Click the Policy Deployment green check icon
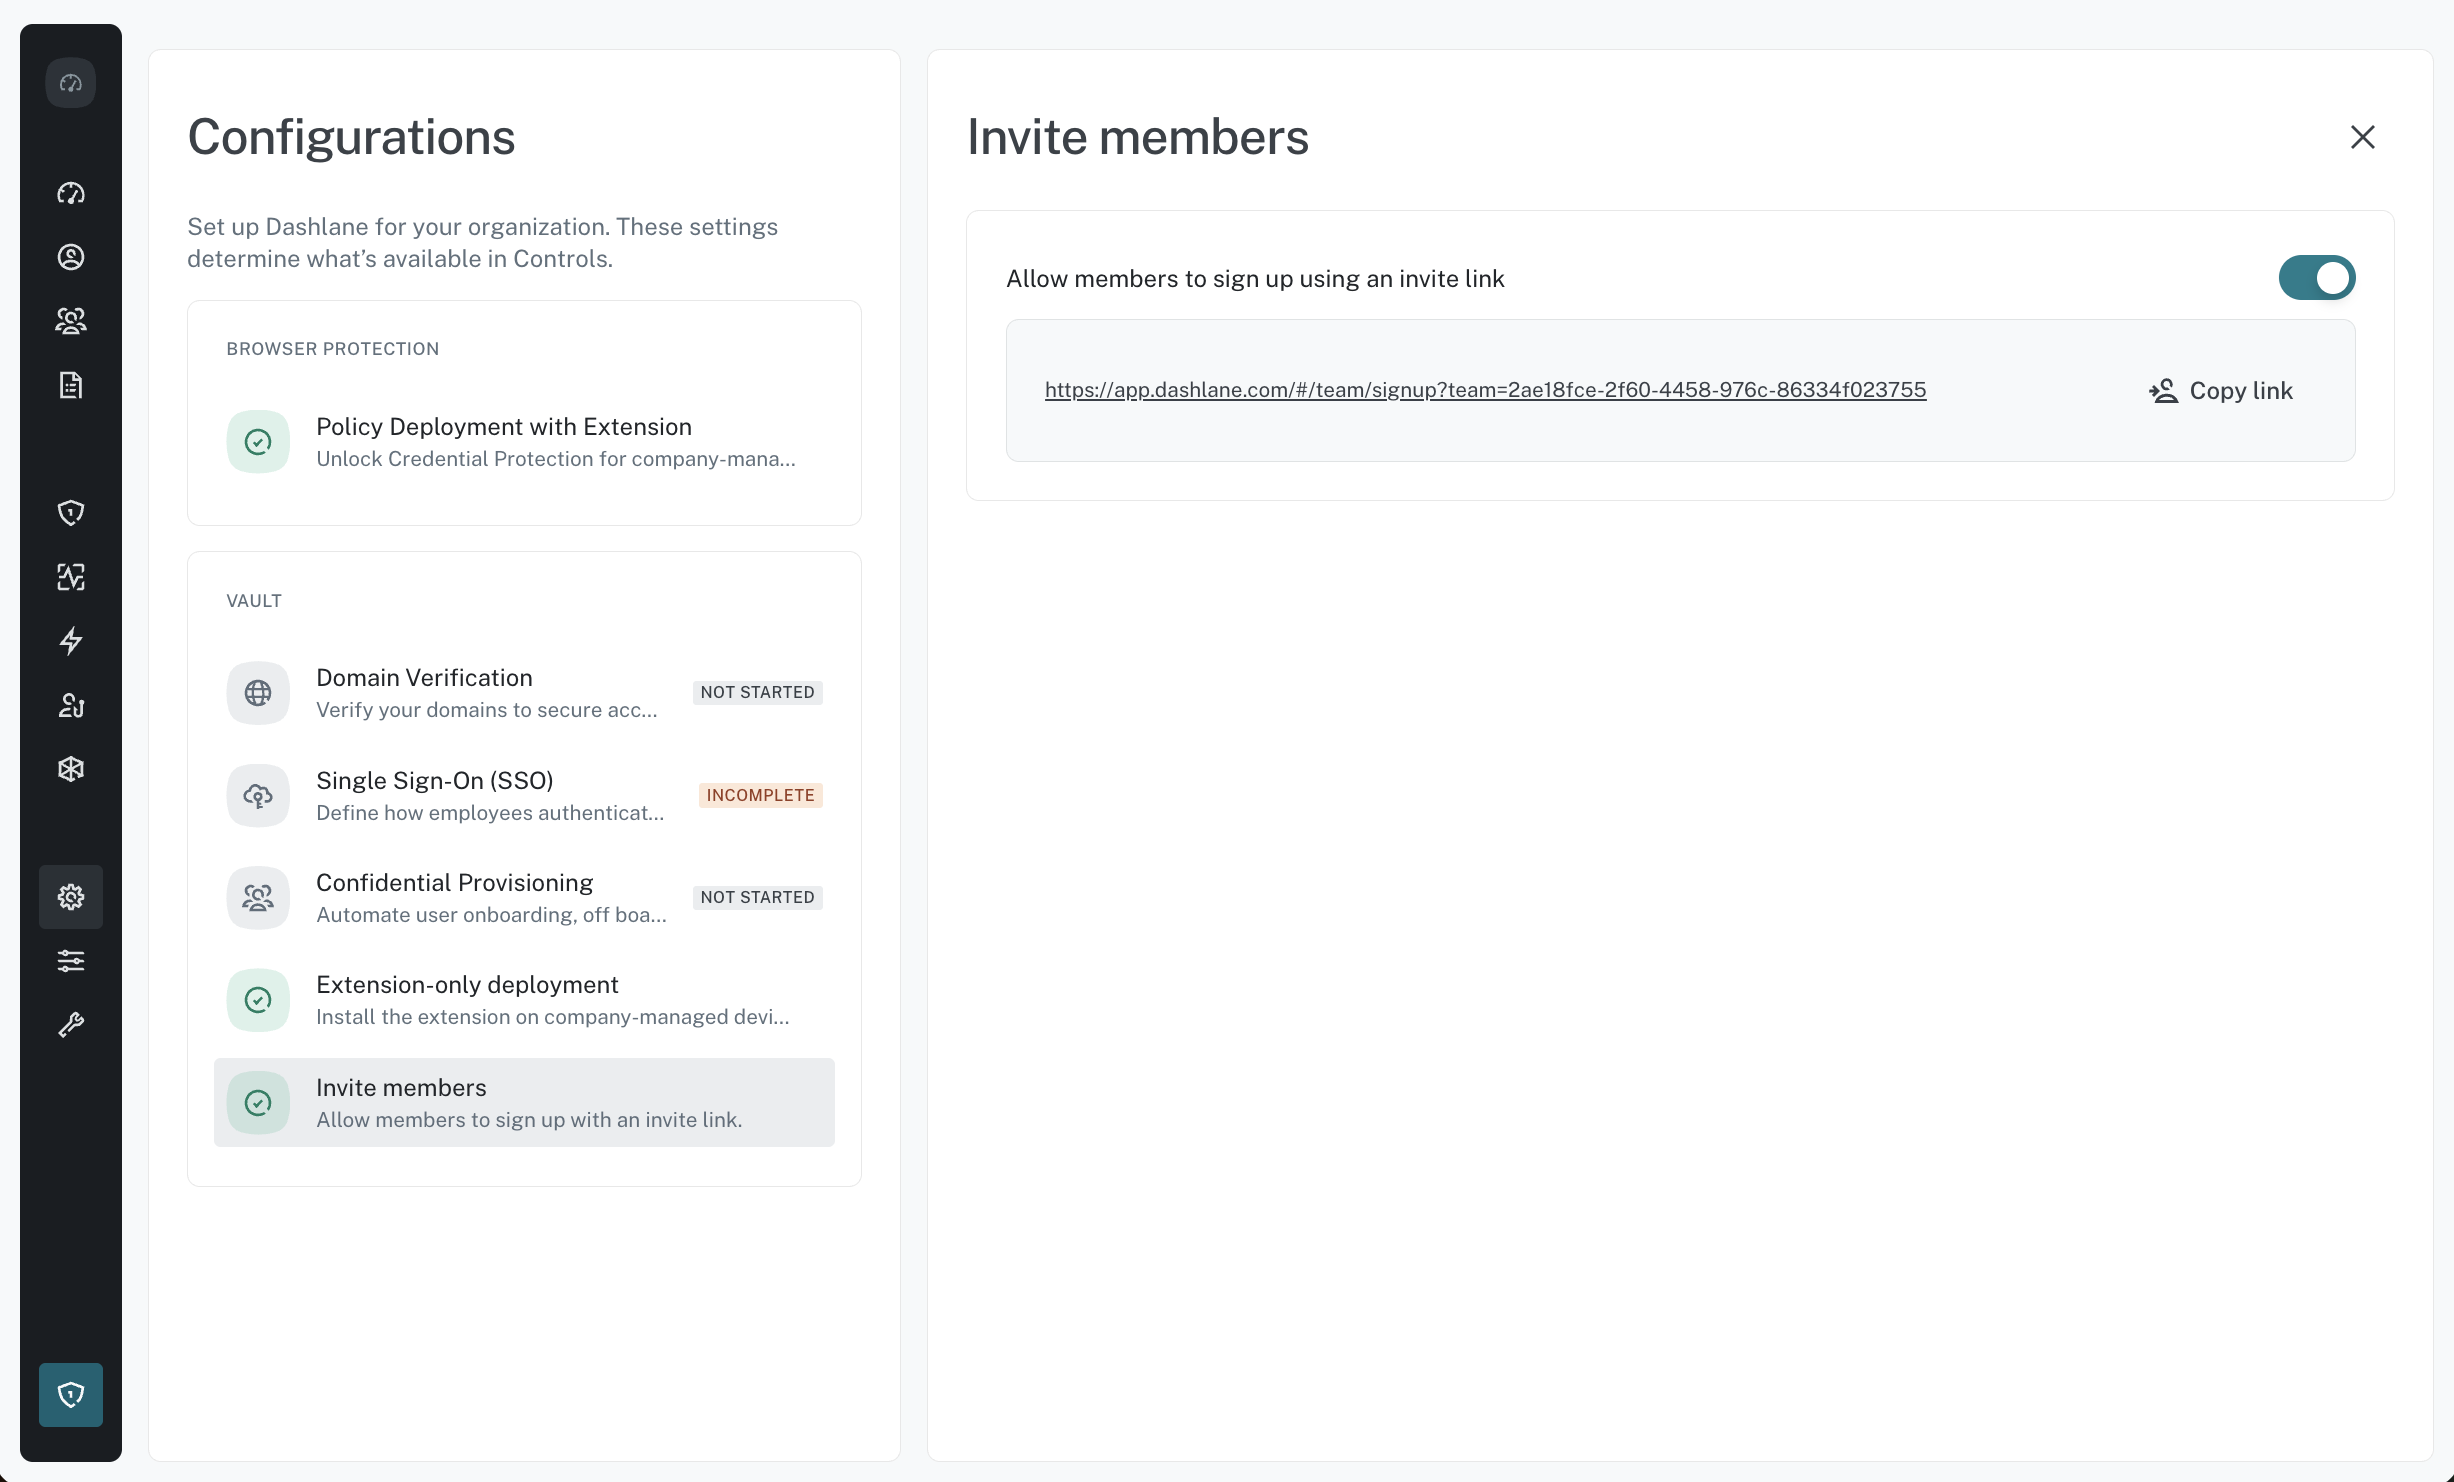Image resolution: width=2454 pixels, height=1482 pixels. tap(258, 442)
